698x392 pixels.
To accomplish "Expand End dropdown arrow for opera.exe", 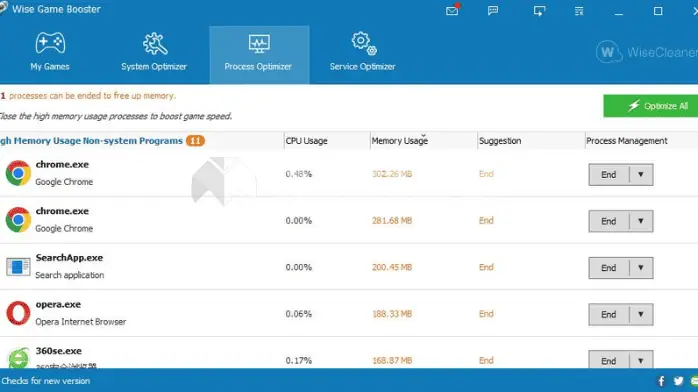I will pos(641,315).
